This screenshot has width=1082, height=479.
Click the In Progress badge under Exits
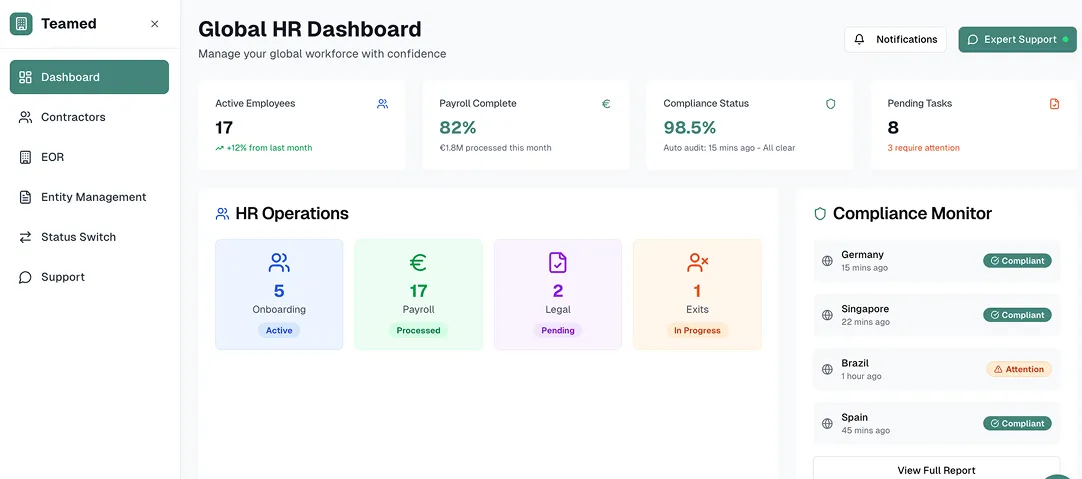coord(697,331)
